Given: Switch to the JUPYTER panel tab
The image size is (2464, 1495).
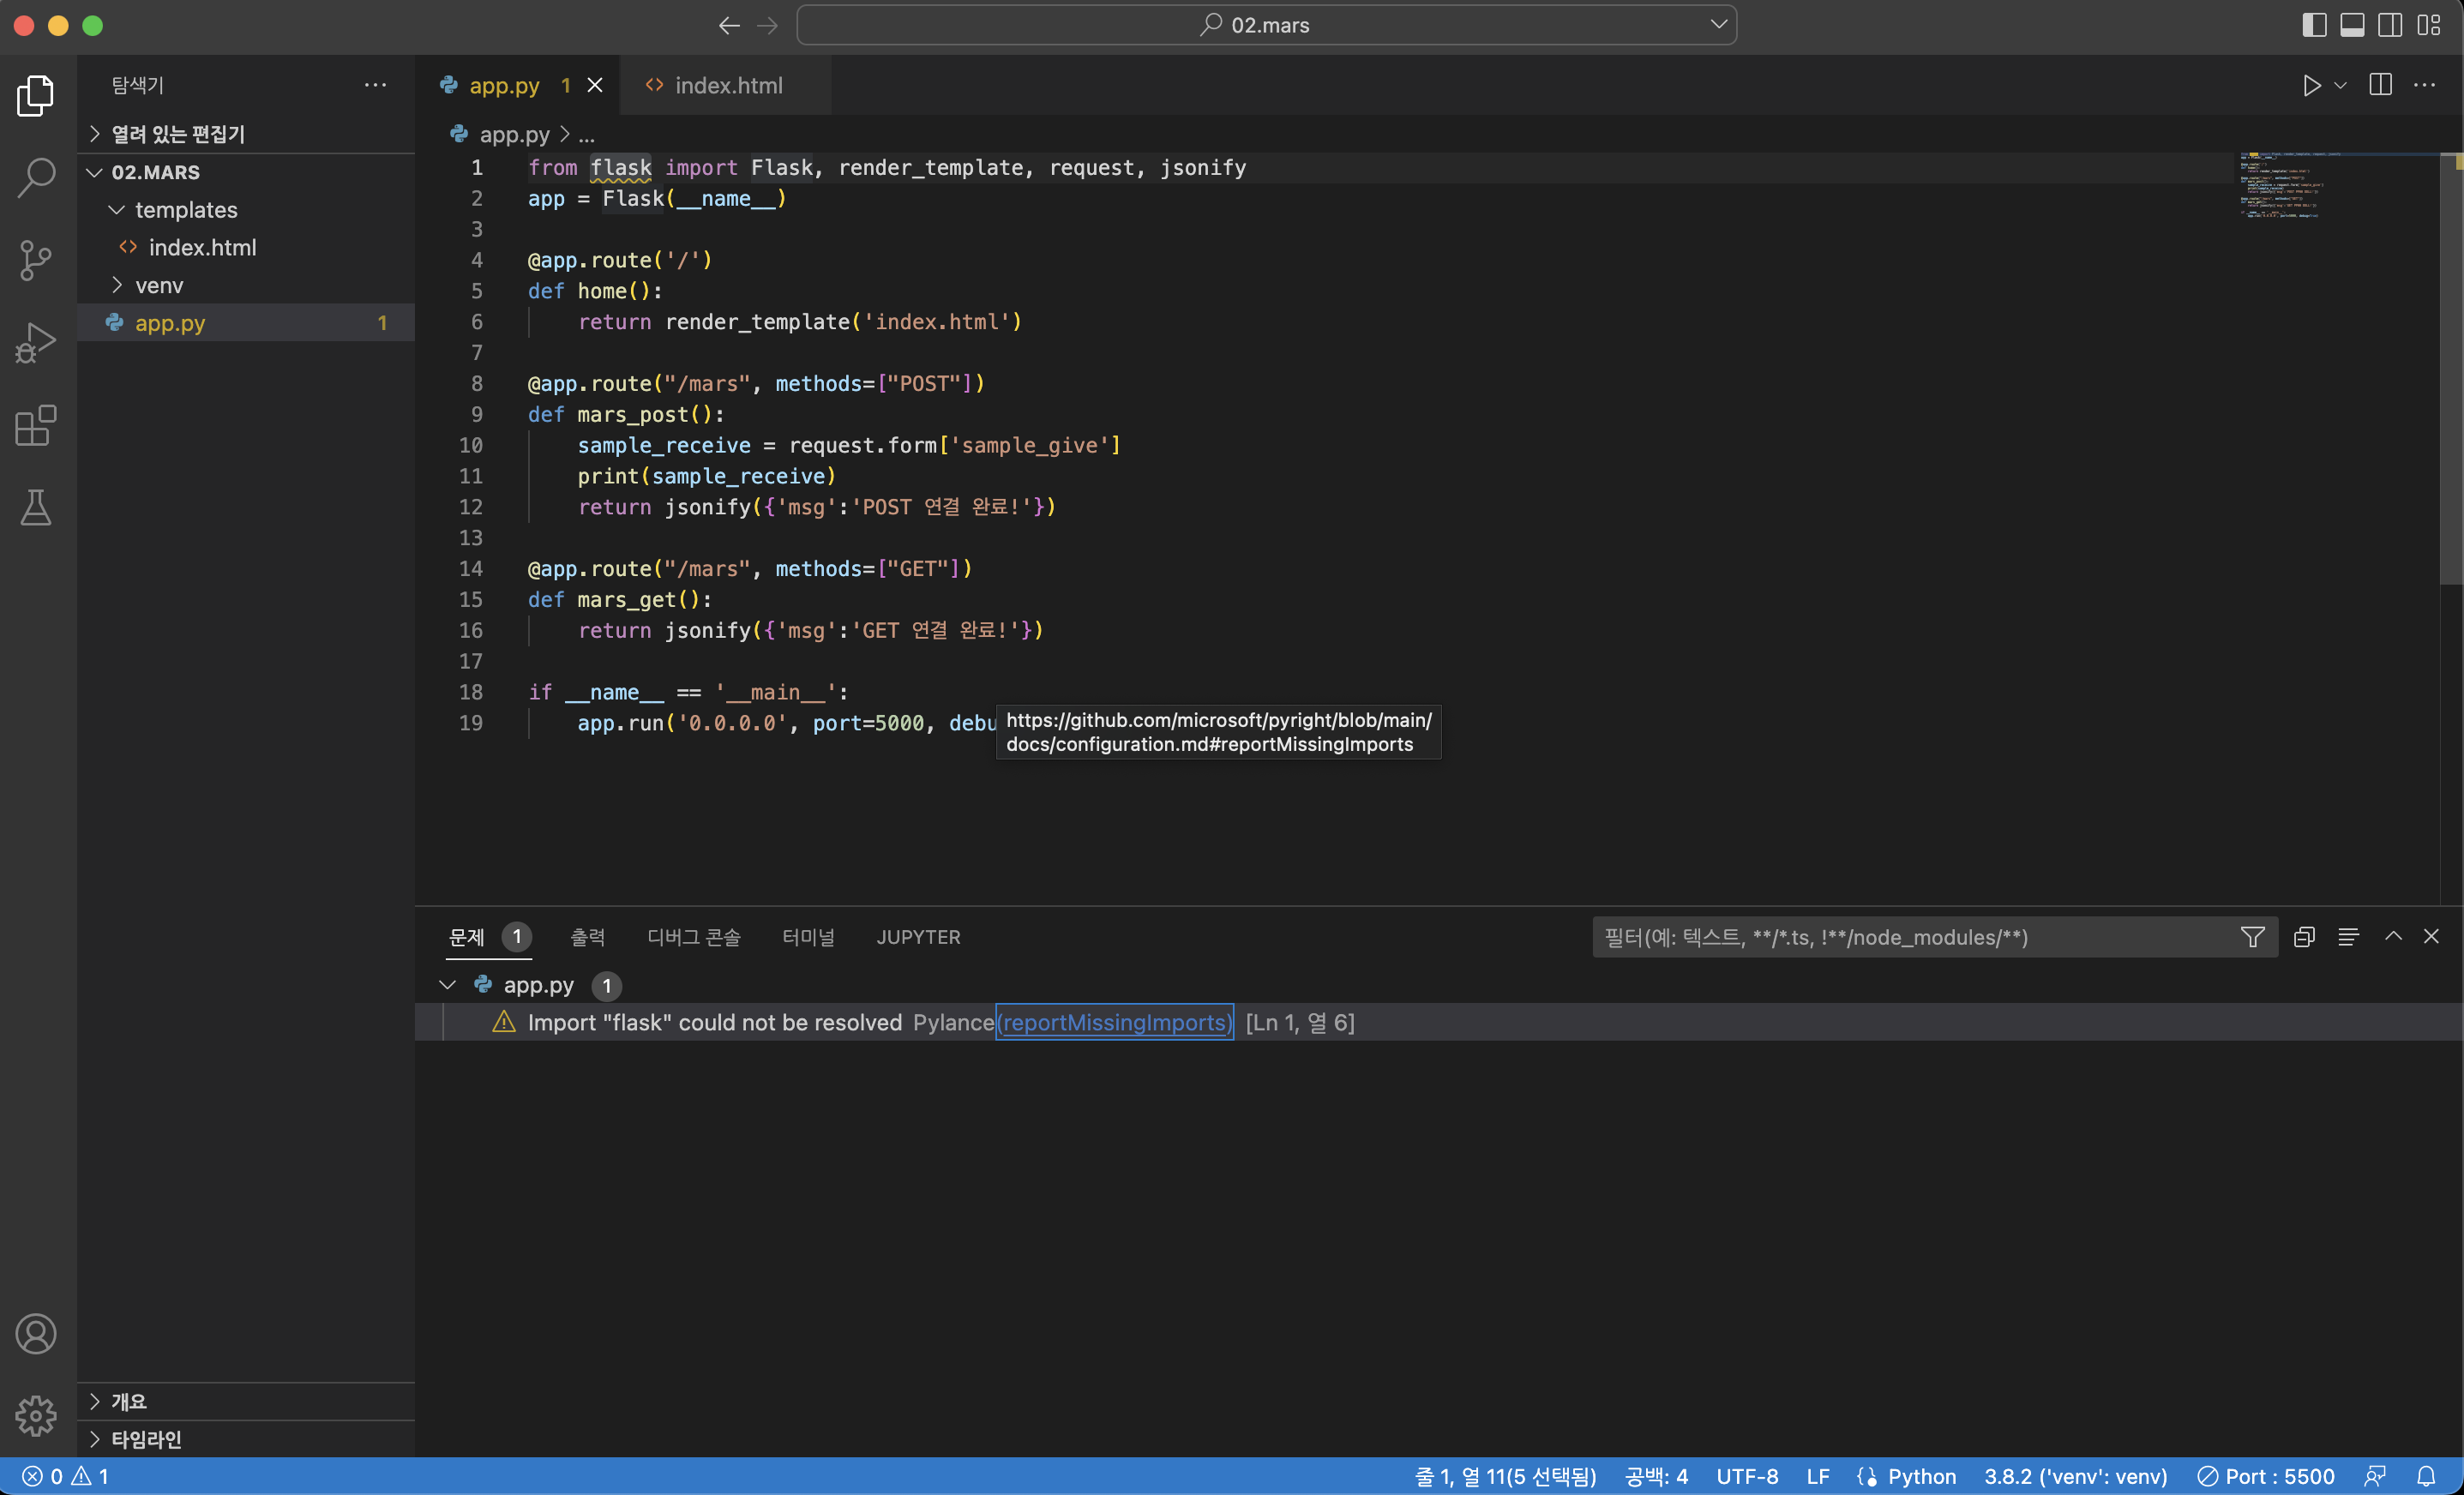Looking at the screenshot, I should pos(918,937).
